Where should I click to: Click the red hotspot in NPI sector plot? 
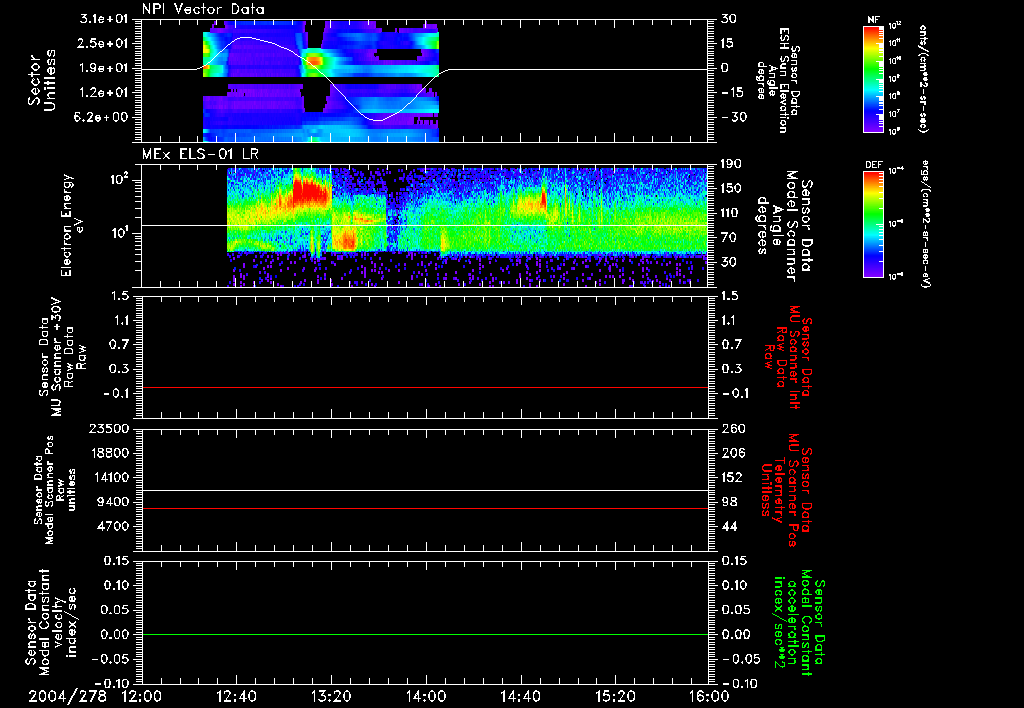tap(314, 61)
